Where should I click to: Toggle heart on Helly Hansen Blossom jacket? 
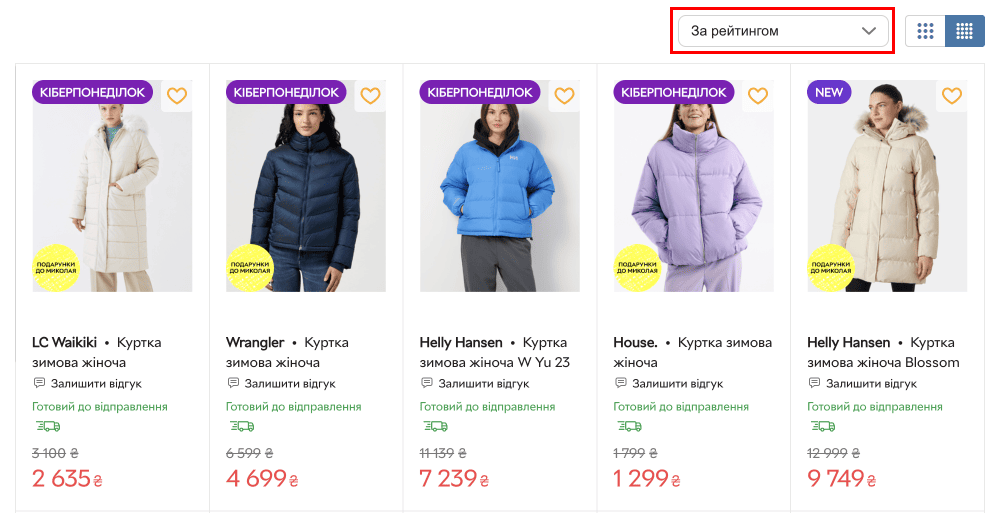[951, 96]
